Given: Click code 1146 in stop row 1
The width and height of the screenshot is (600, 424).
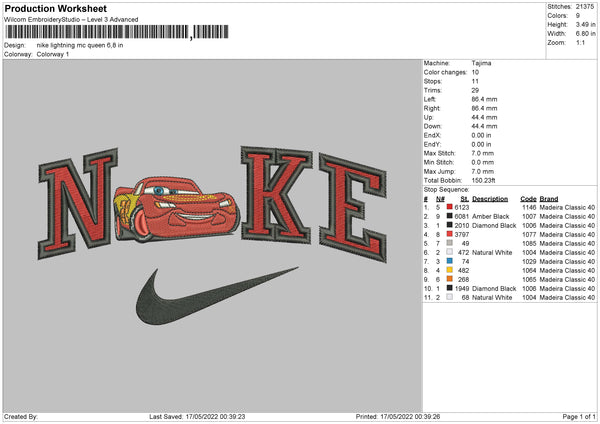Looking at the screenshot, I should [x=529, y=207].
